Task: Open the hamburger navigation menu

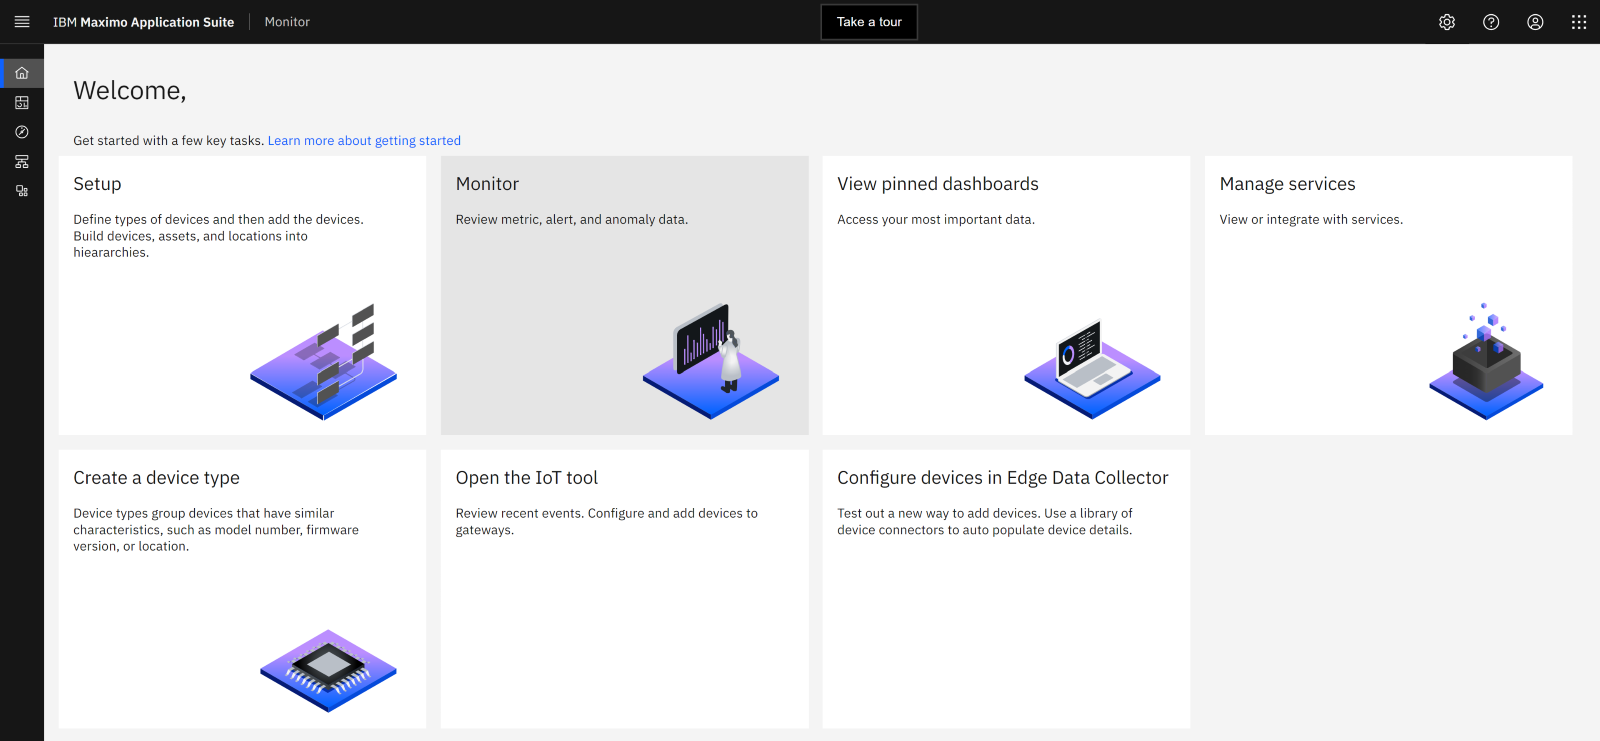Action: click(x=22, y=22)
